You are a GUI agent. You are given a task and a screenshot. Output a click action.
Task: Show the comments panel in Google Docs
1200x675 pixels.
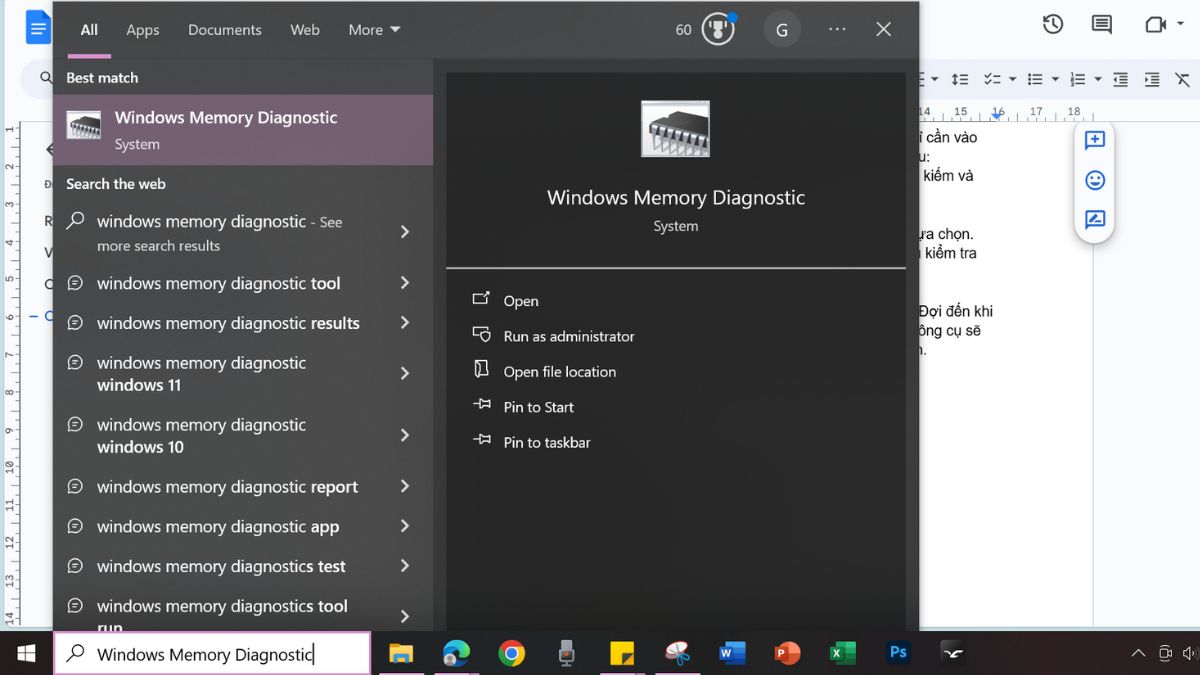pos(1101,25)
